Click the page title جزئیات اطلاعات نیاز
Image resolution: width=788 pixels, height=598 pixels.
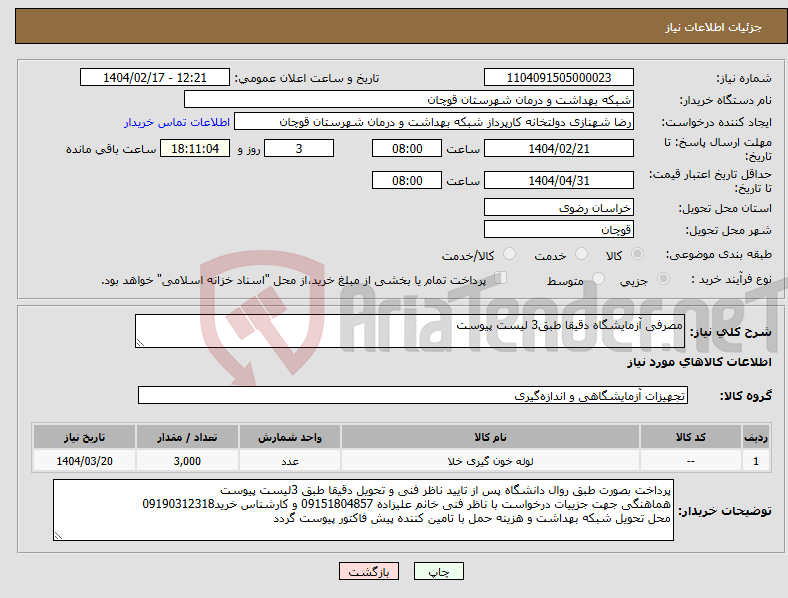(x=714, y=27)
